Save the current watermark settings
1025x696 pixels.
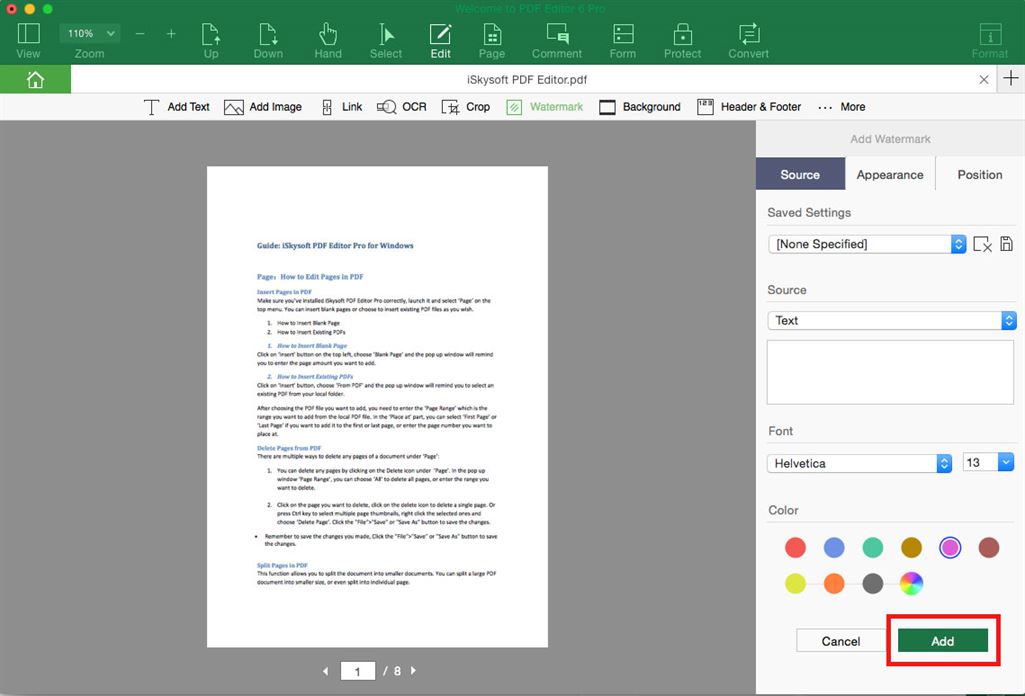click(1007, 244)
